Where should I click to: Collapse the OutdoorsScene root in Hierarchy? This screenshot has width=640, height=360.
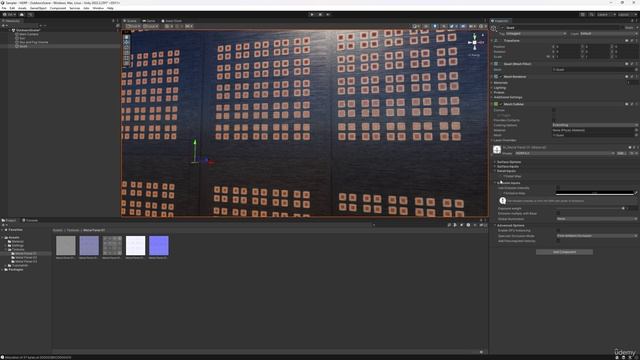pyautogui.click(x=9, y=30)
